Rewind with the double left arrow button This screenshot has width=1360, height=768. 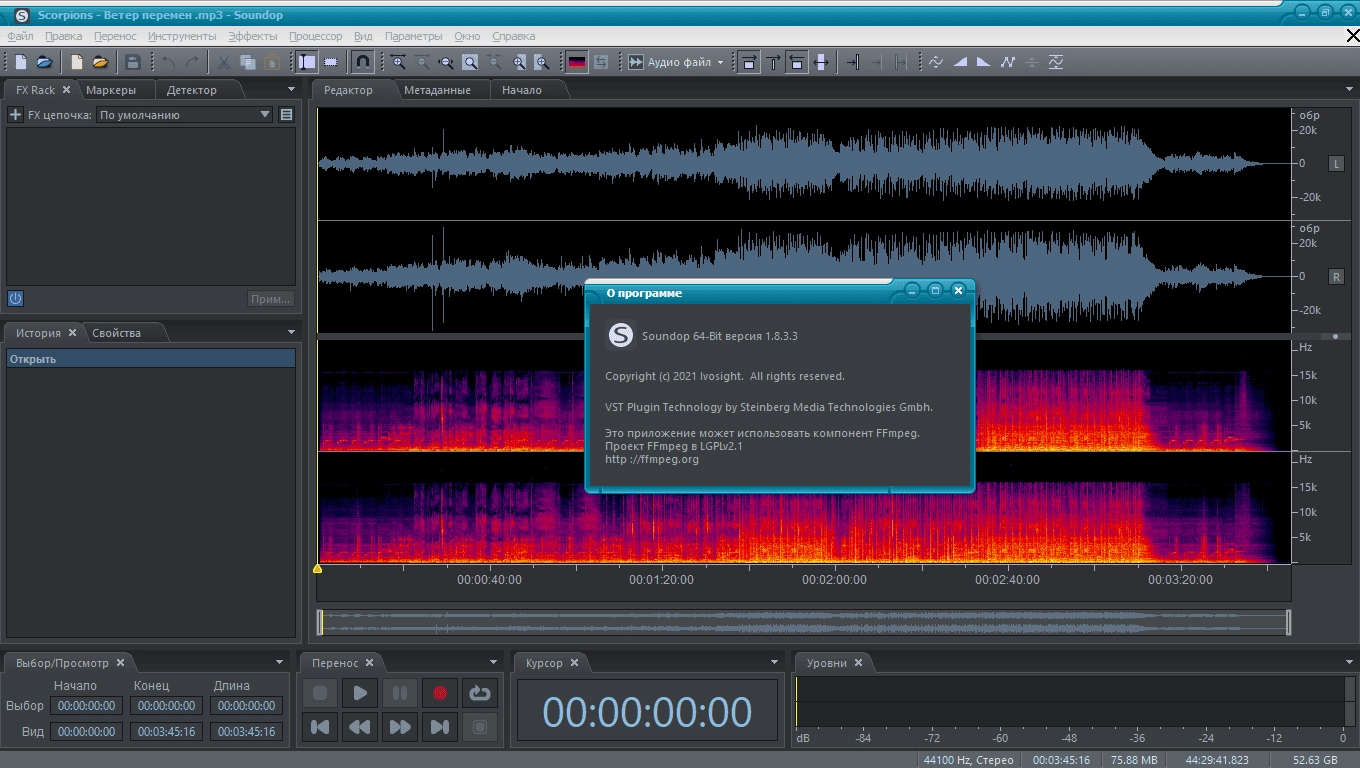pos(360,727)
